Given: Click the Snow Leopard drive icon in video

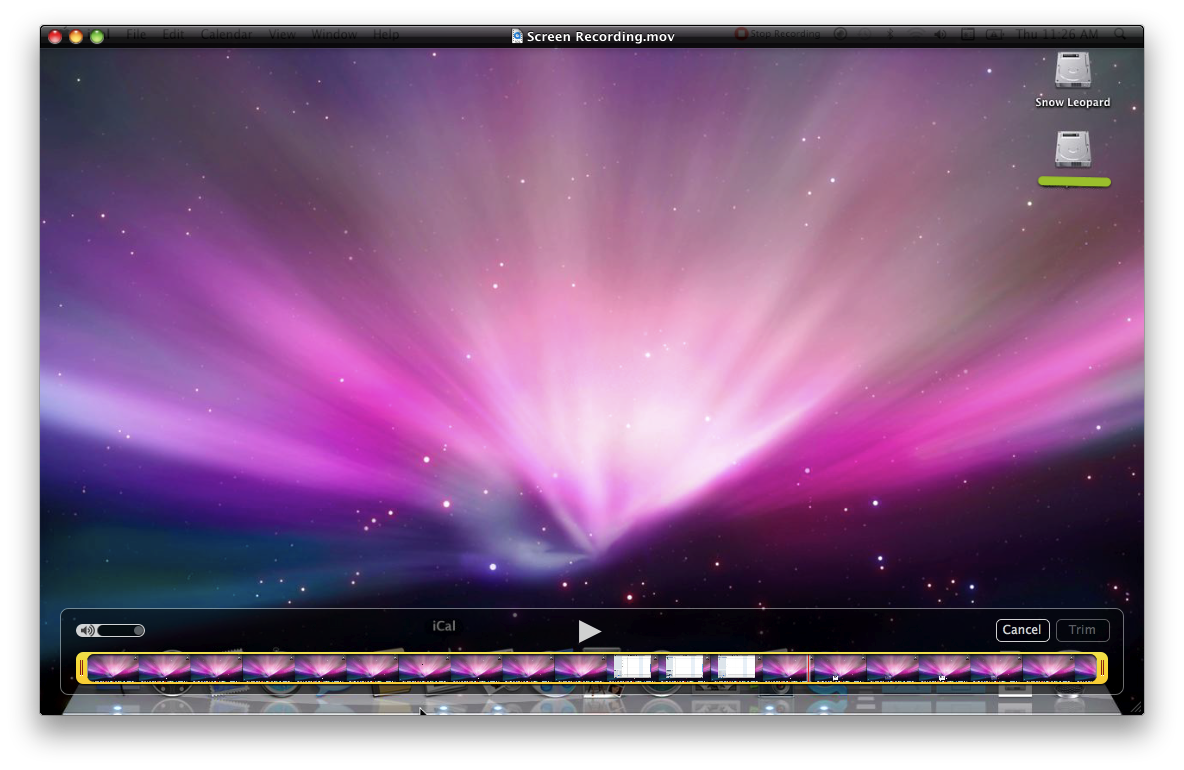Looking at the screenshot, I should [1073, 71].
